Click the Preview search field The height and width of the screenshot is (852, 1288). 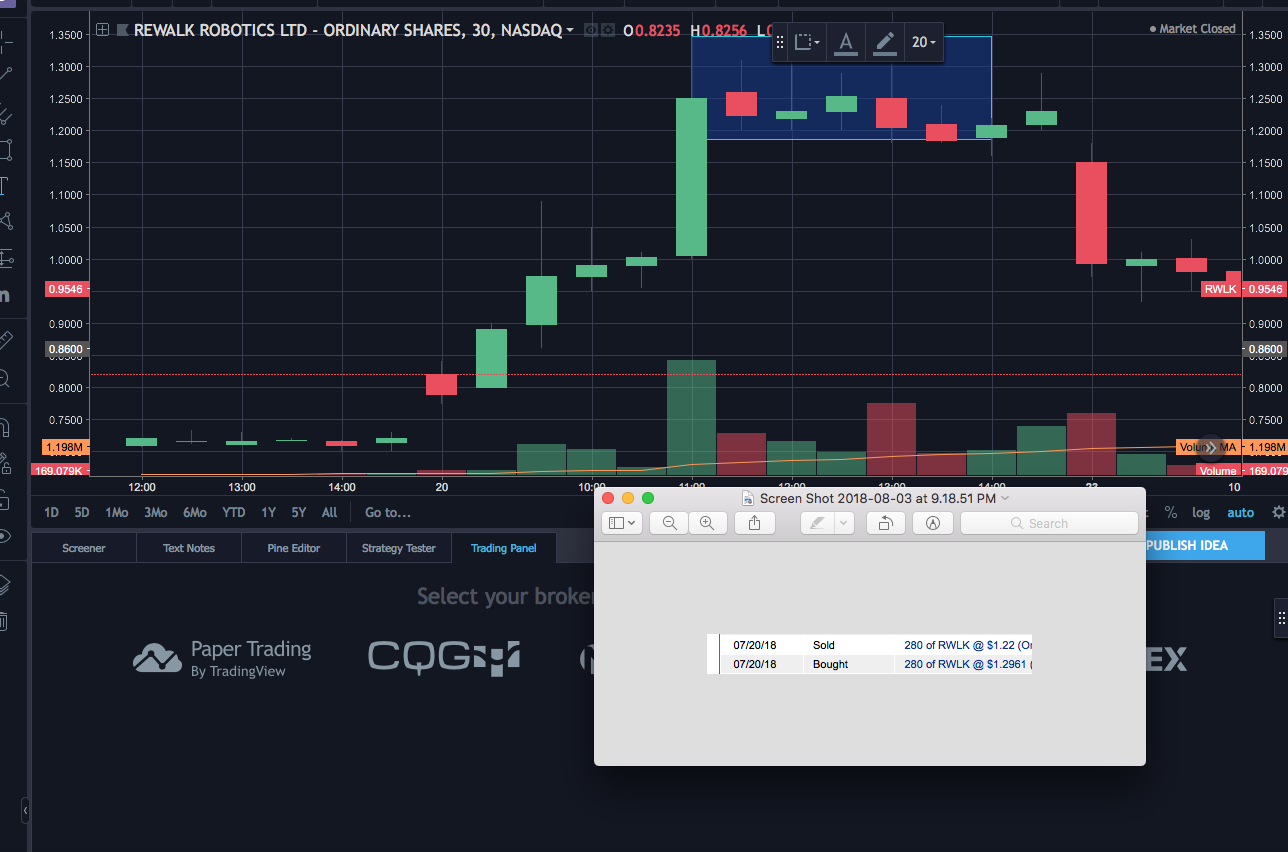(1049, 523)
